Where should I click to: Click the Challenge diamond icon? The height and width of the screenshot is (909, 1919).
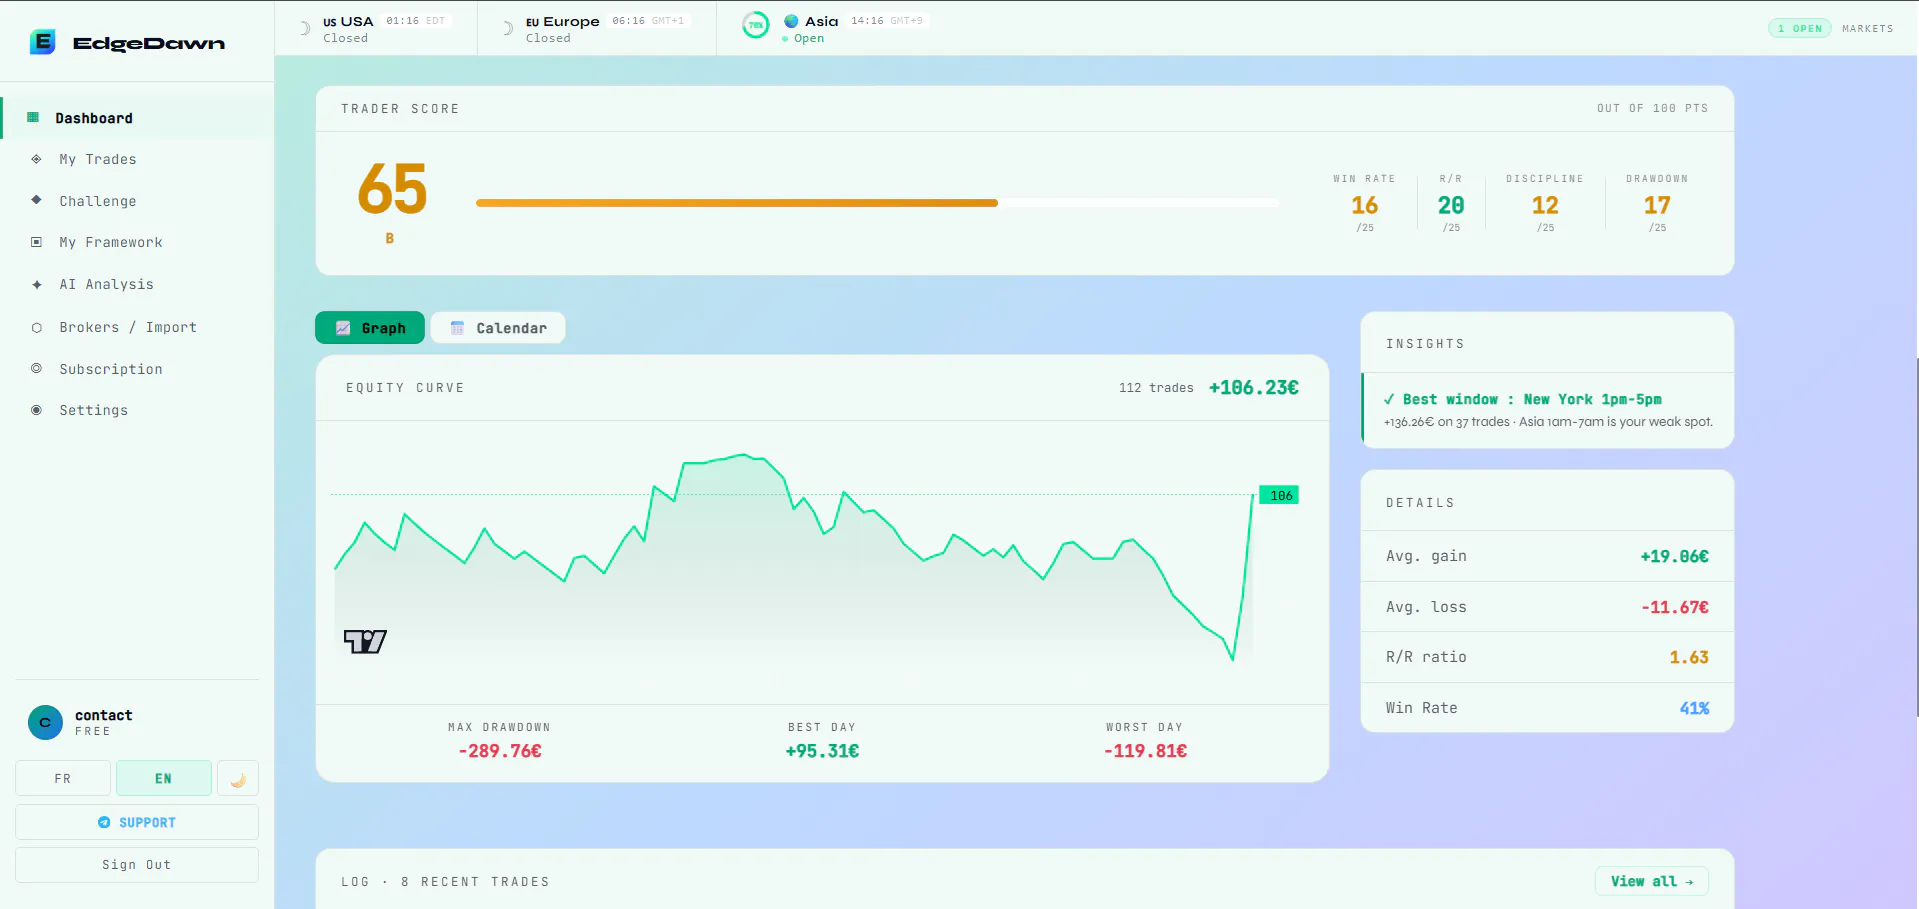point(36,200)
